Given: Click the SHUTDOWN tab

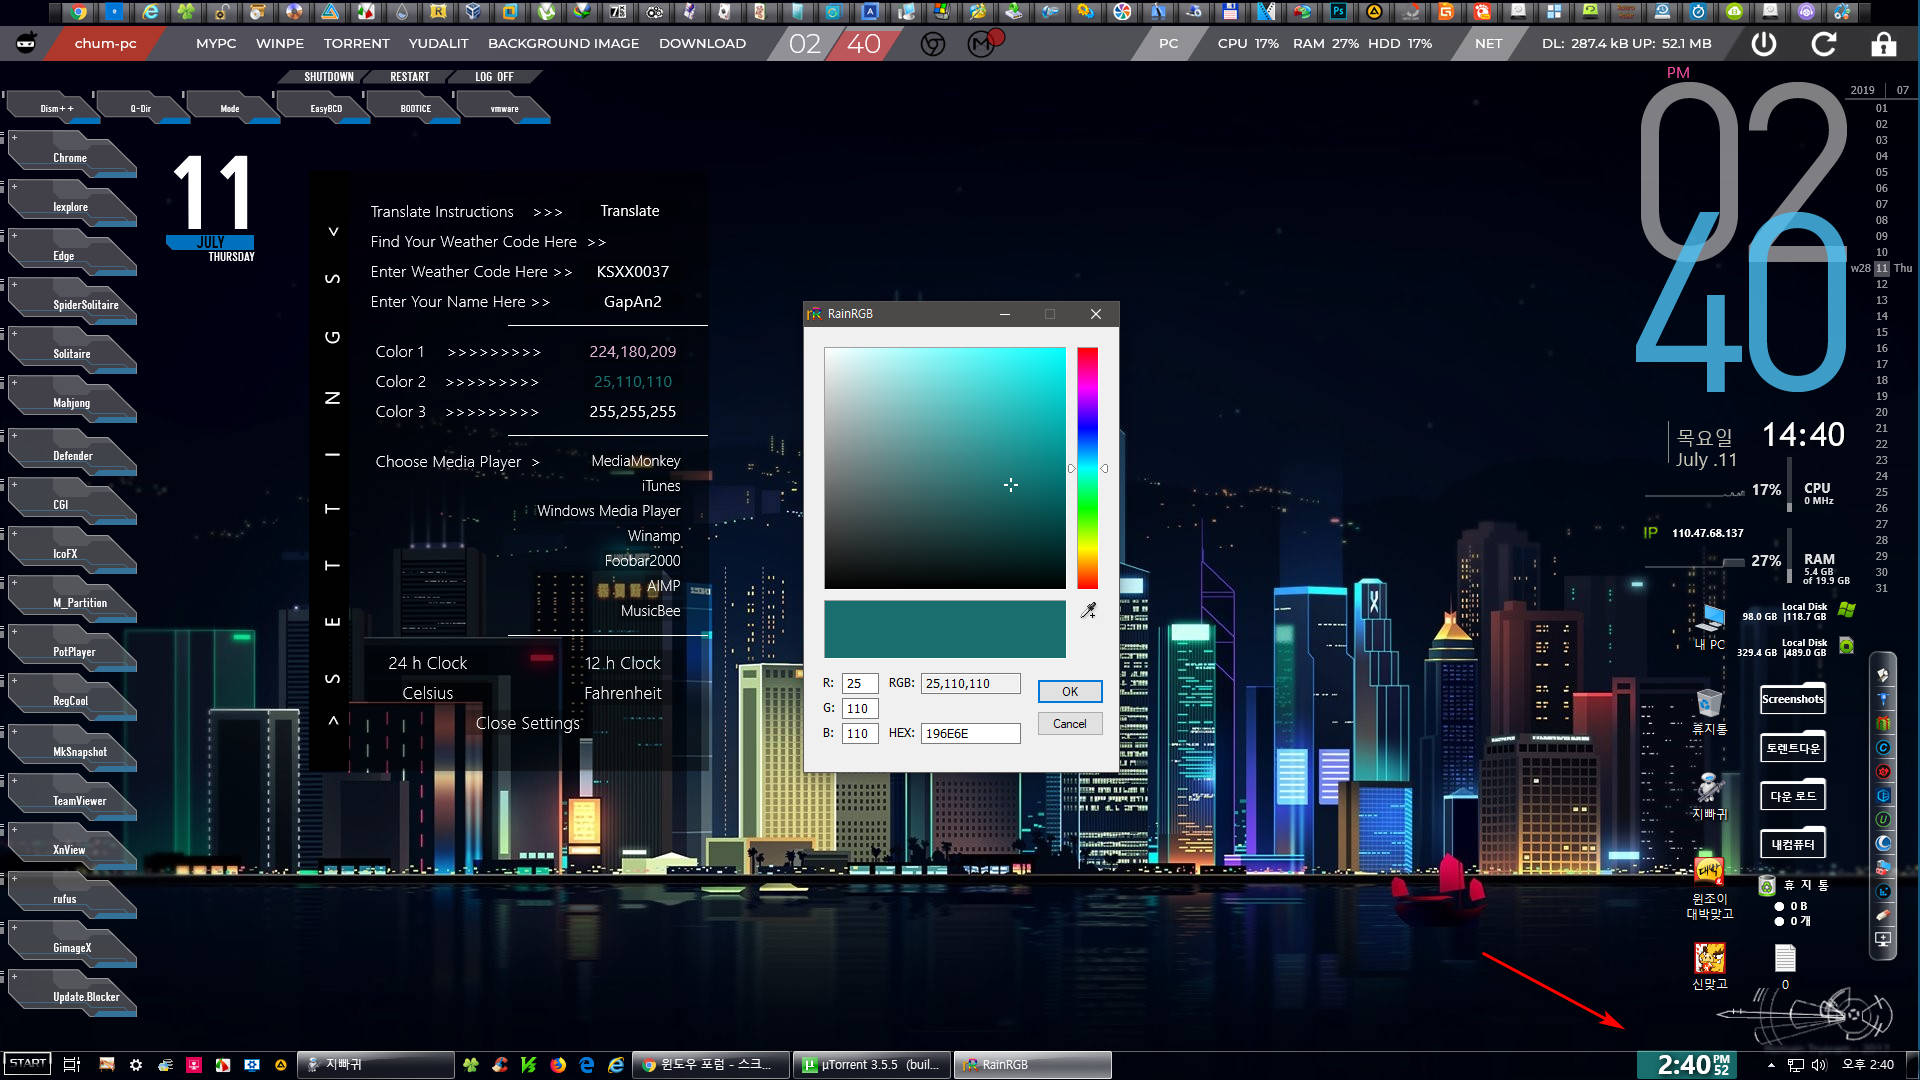Looking at the screenshot, I should point(329,77).
